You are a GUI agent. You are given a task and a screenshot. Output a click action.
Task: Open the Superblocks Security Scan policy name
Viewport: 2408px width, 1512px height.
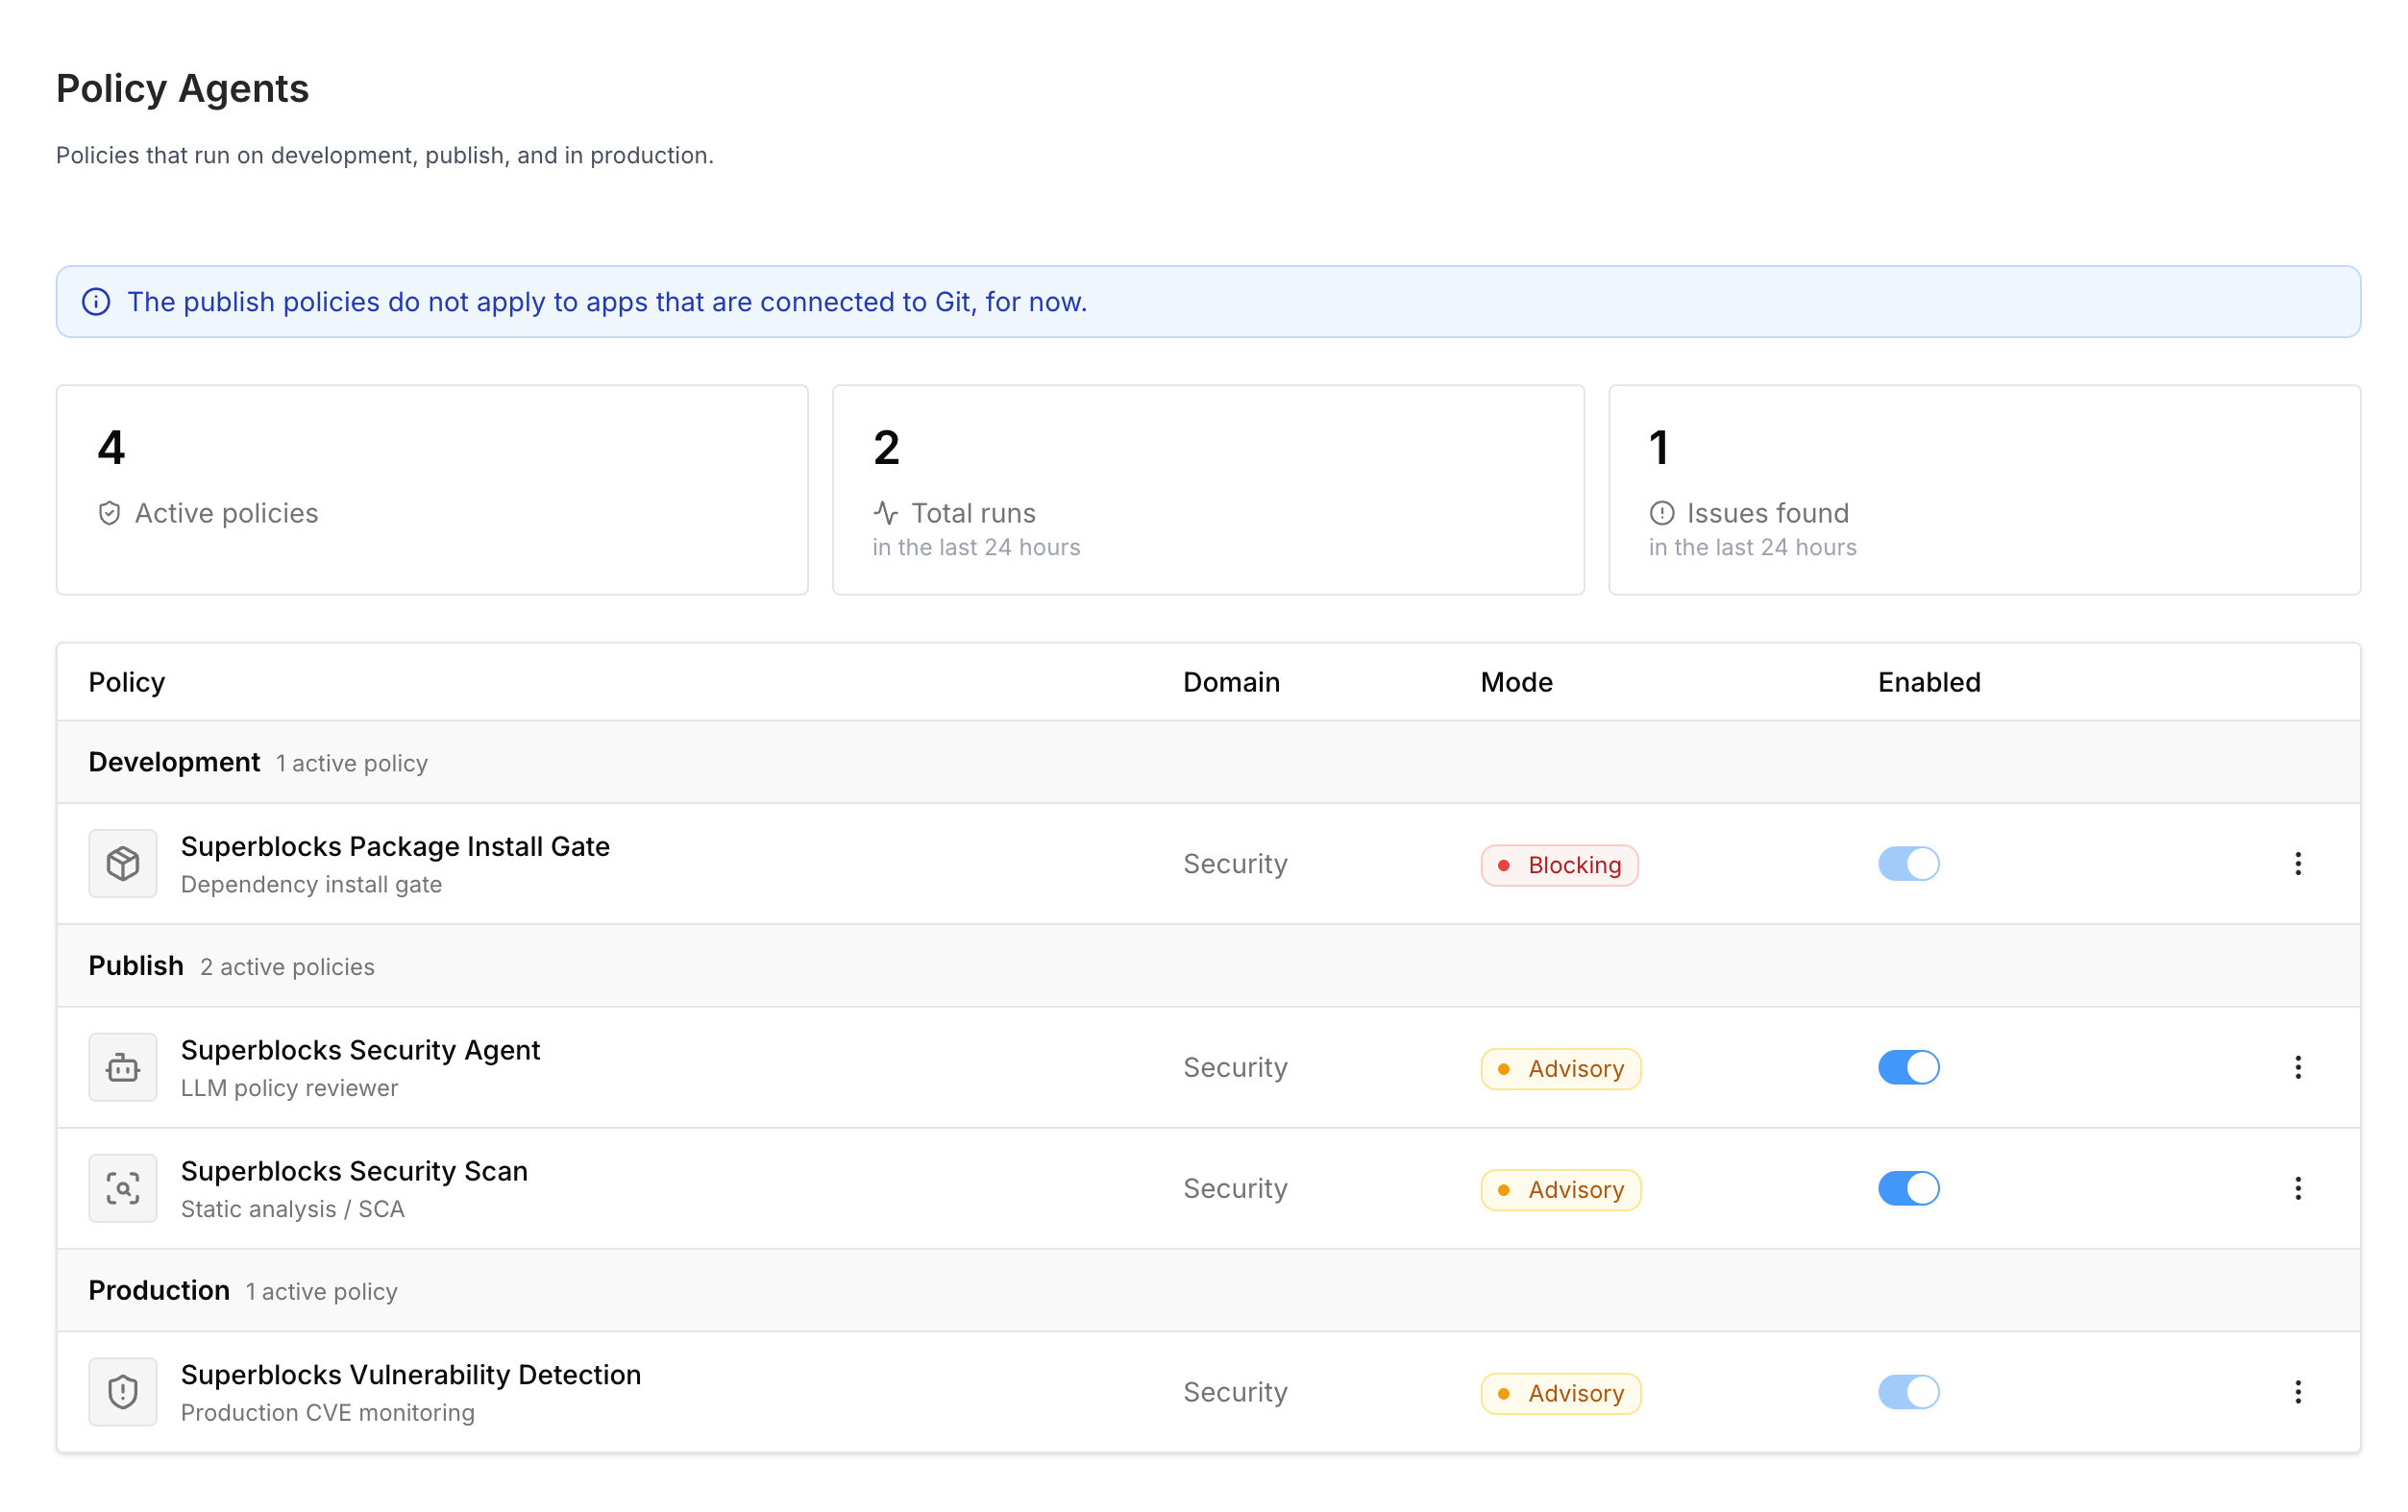(354, 1171)
